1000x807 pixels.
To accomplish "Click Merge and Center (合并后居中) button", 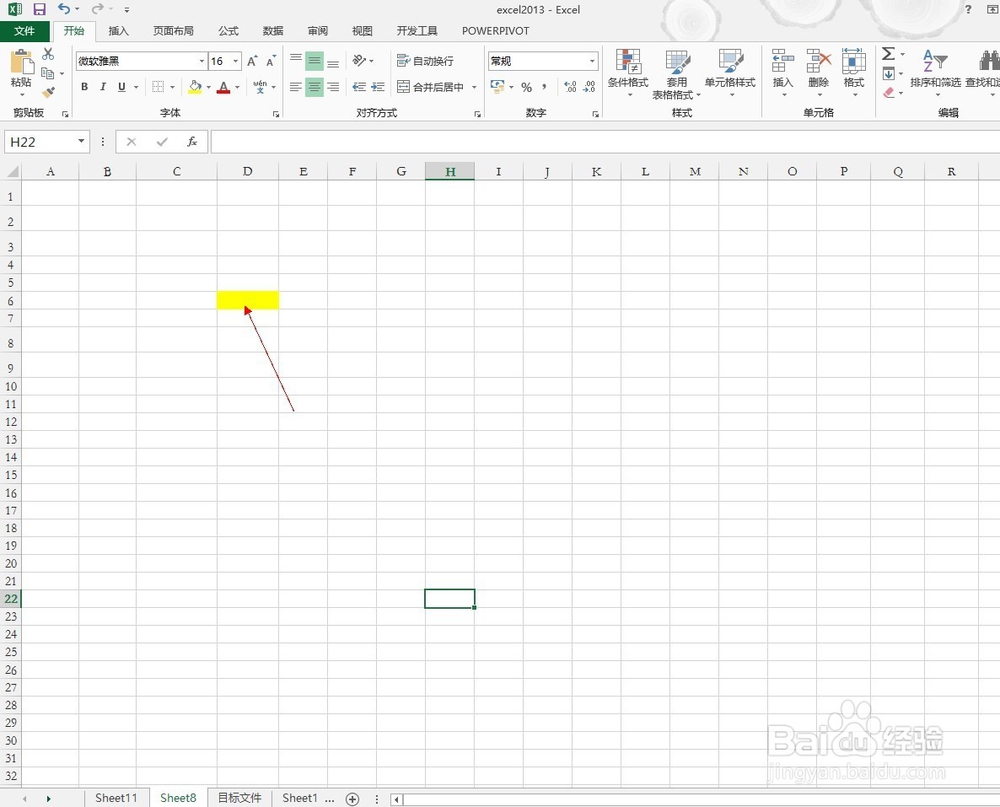I will [430, 87].
